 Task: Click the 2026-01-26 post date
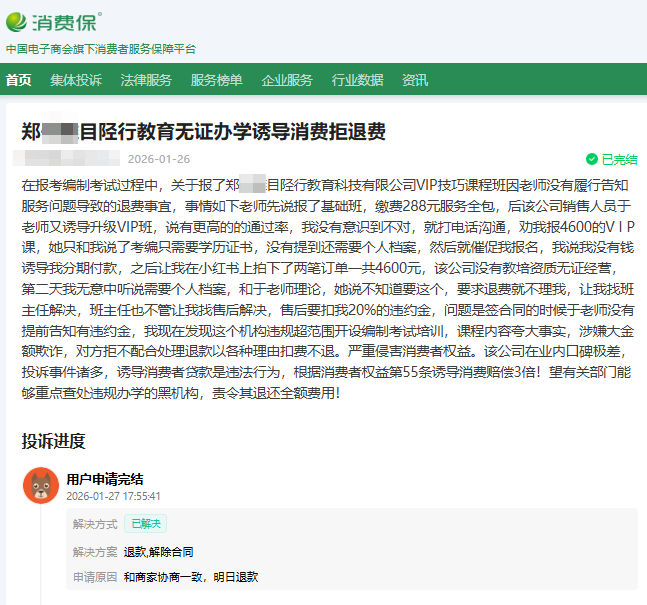(158, 159)
